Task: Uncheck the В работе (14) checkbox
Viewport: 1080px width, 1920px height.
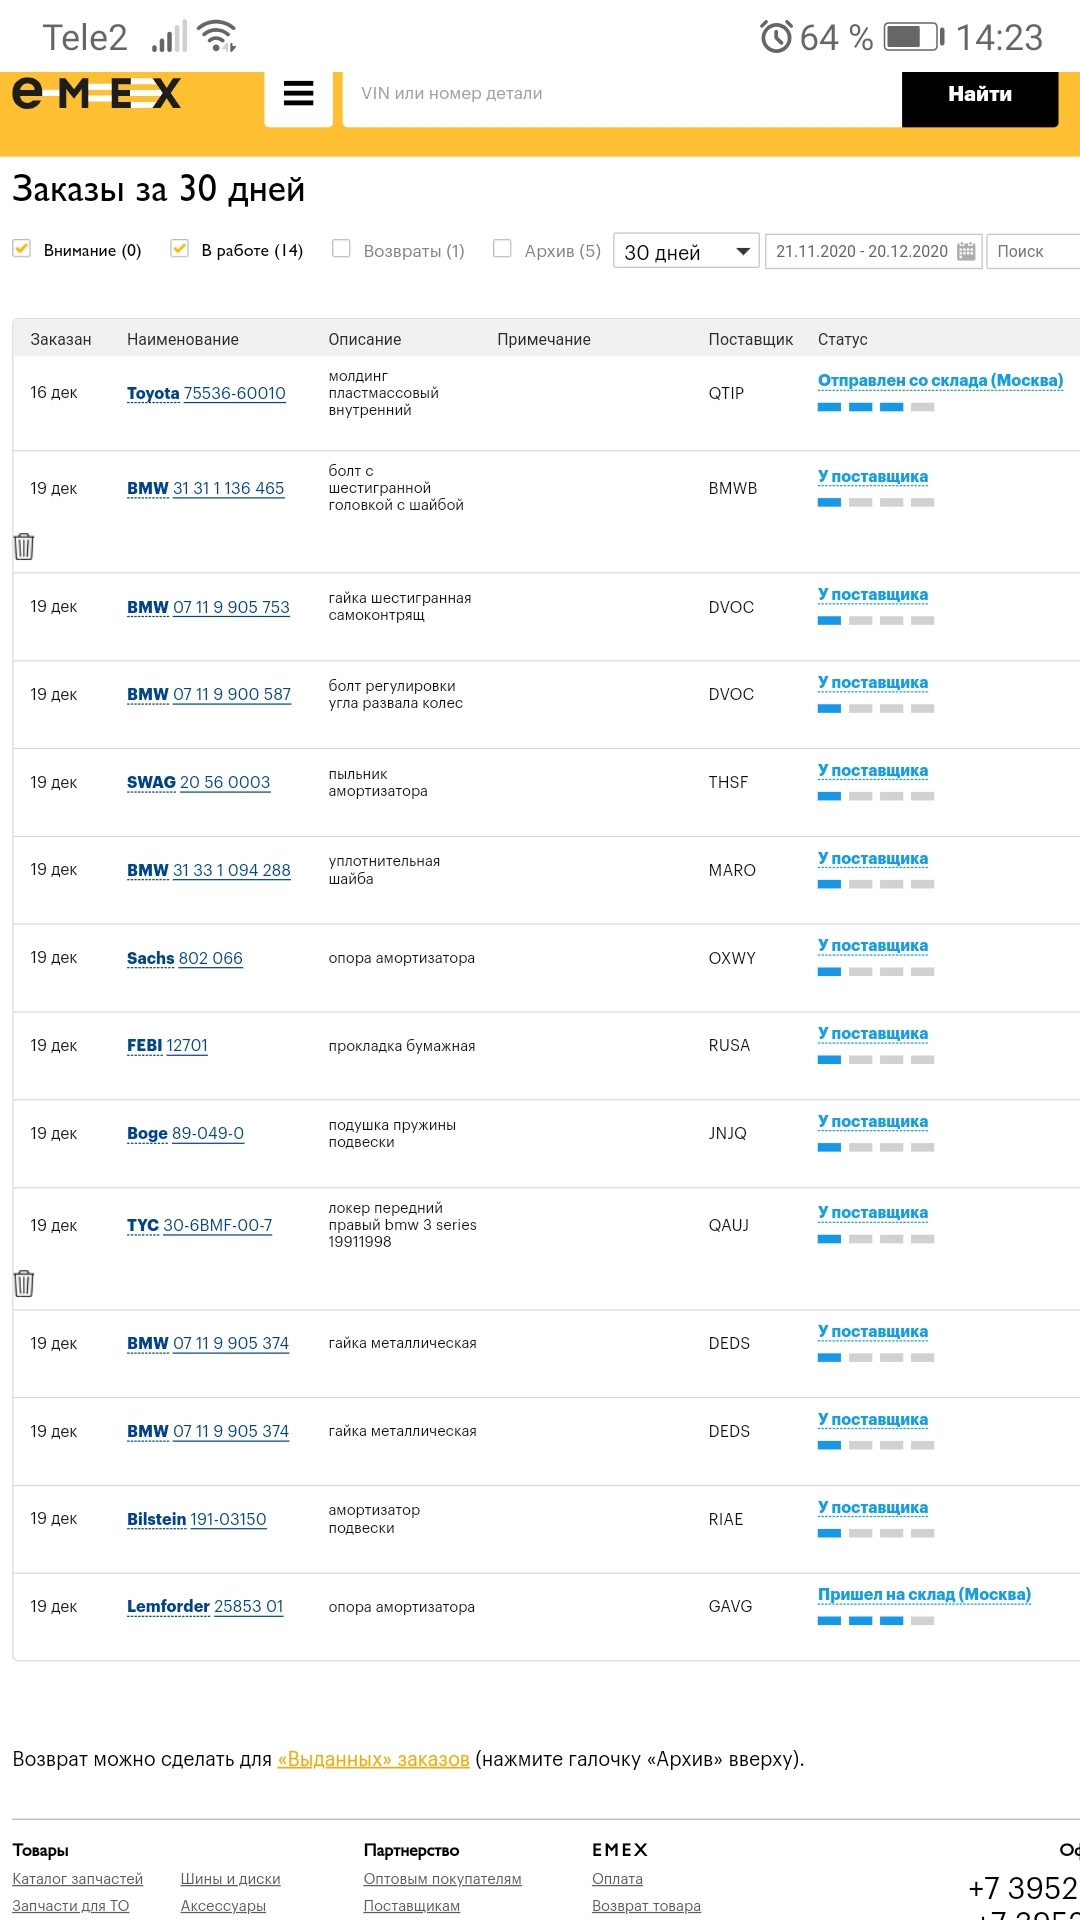Action: (x=180, y=249)
